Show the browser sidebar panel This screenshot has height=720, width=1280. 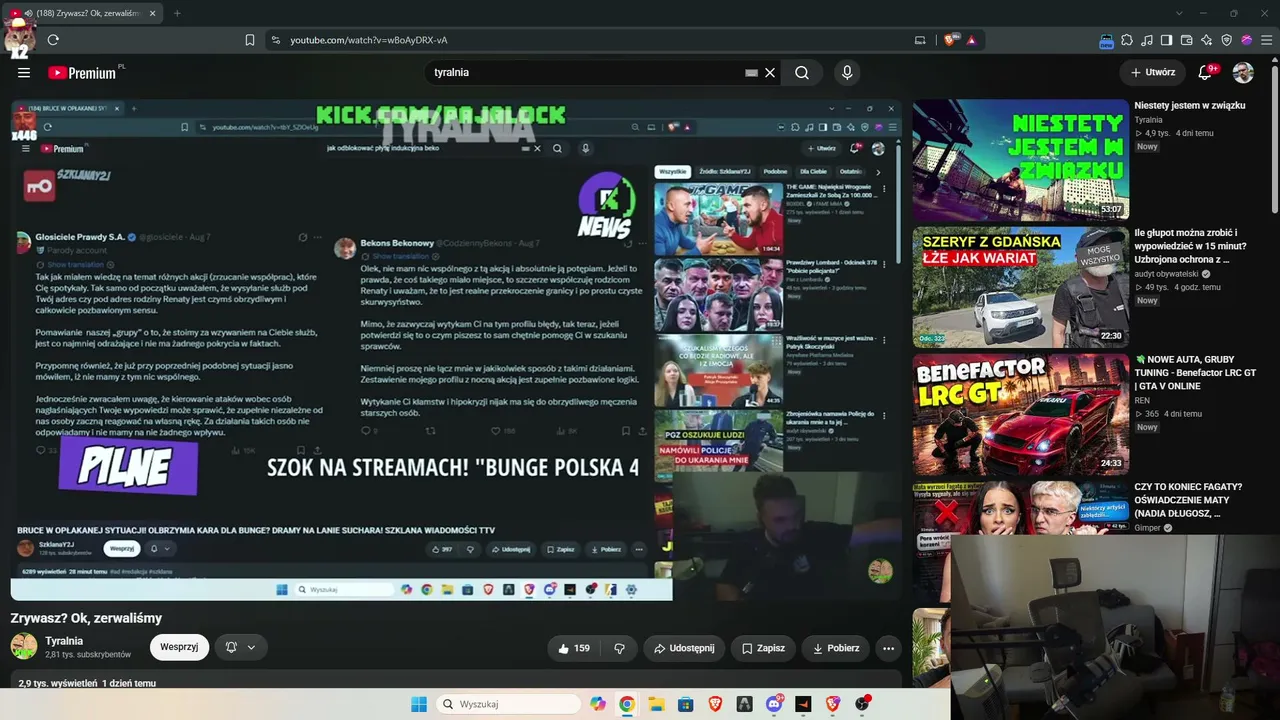[1167, 40]
